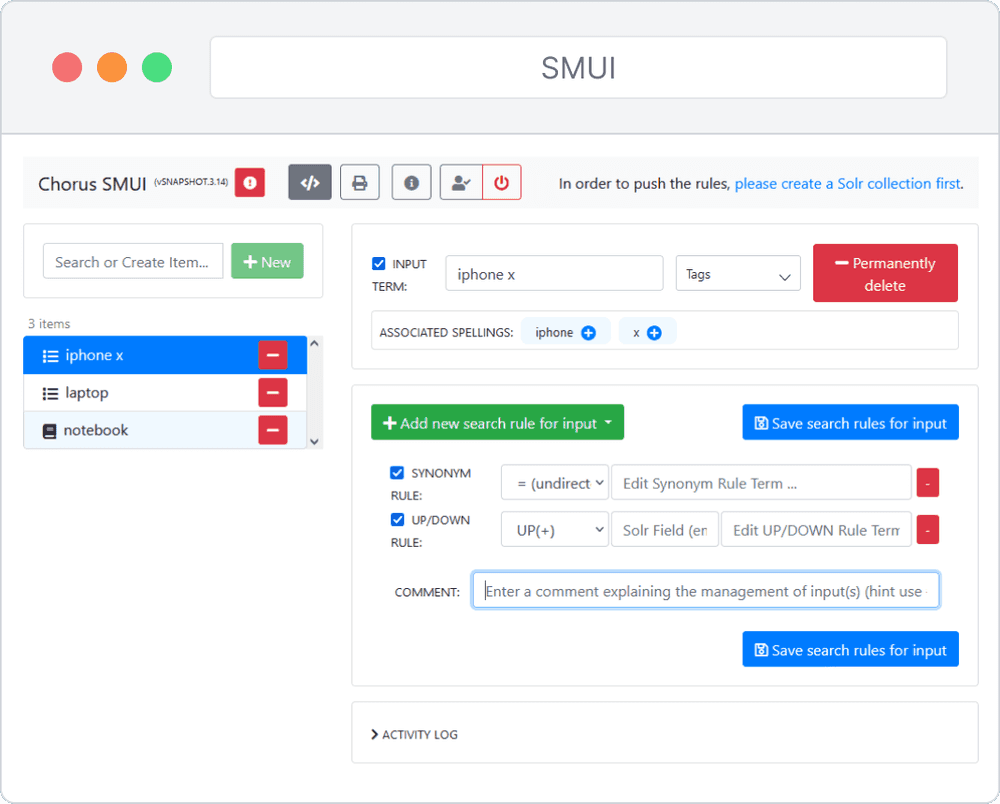Viewport: 1000px width, 804px height.
Task: Click inside the COMMENT input field
Action: [x=705, y=590]
